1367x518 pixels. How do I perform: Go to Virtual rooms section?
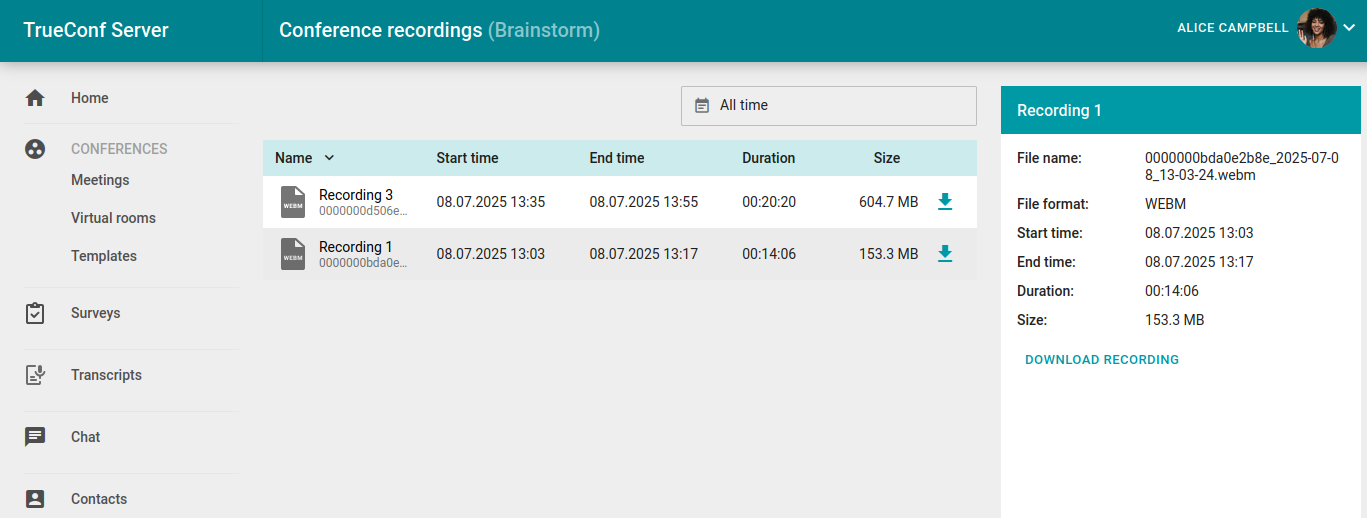(113, 218)
